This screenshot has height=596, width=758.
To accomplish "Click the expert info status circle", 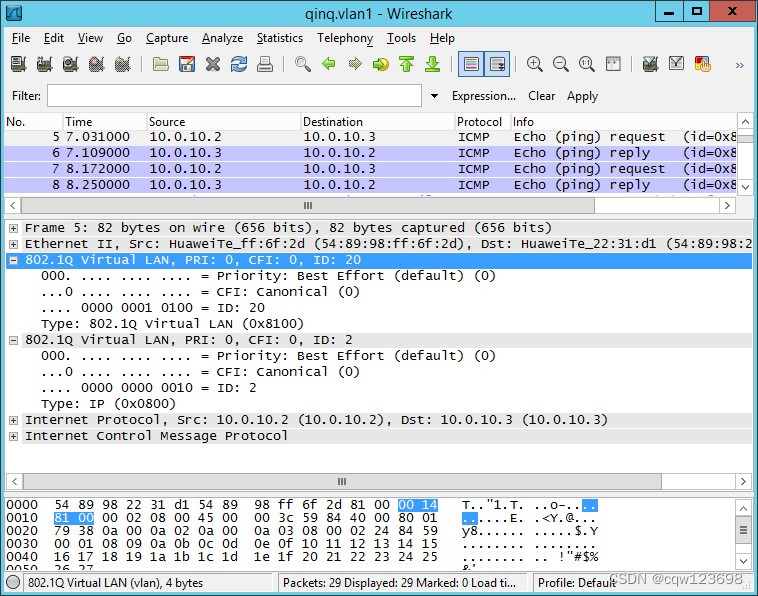I will tap(14, 582).
